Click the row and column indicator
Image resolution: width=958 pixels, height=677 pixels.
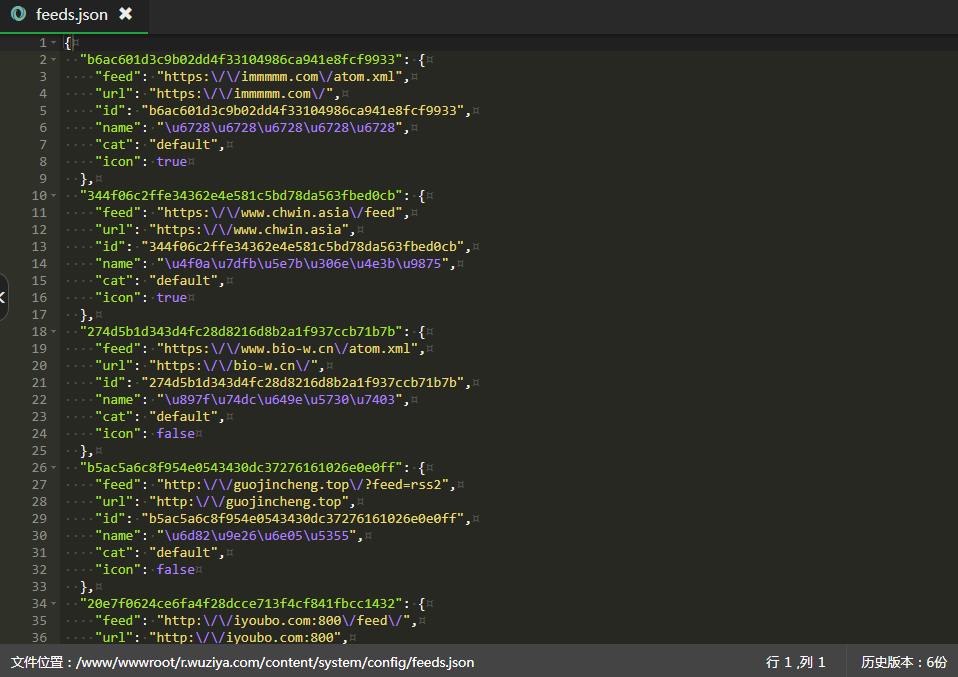tap(795, 662)
